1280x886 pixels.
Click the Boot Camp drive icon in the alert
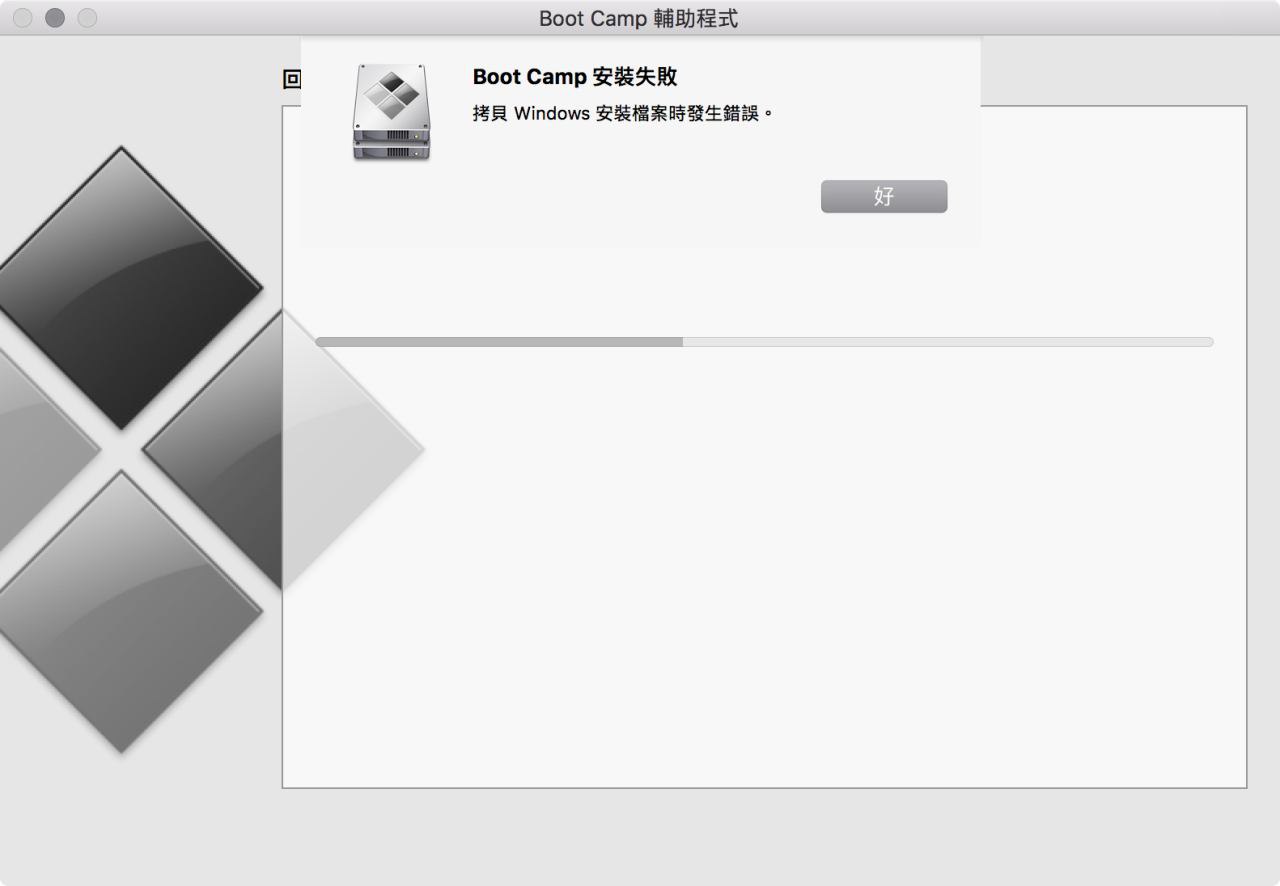(391, 112)
